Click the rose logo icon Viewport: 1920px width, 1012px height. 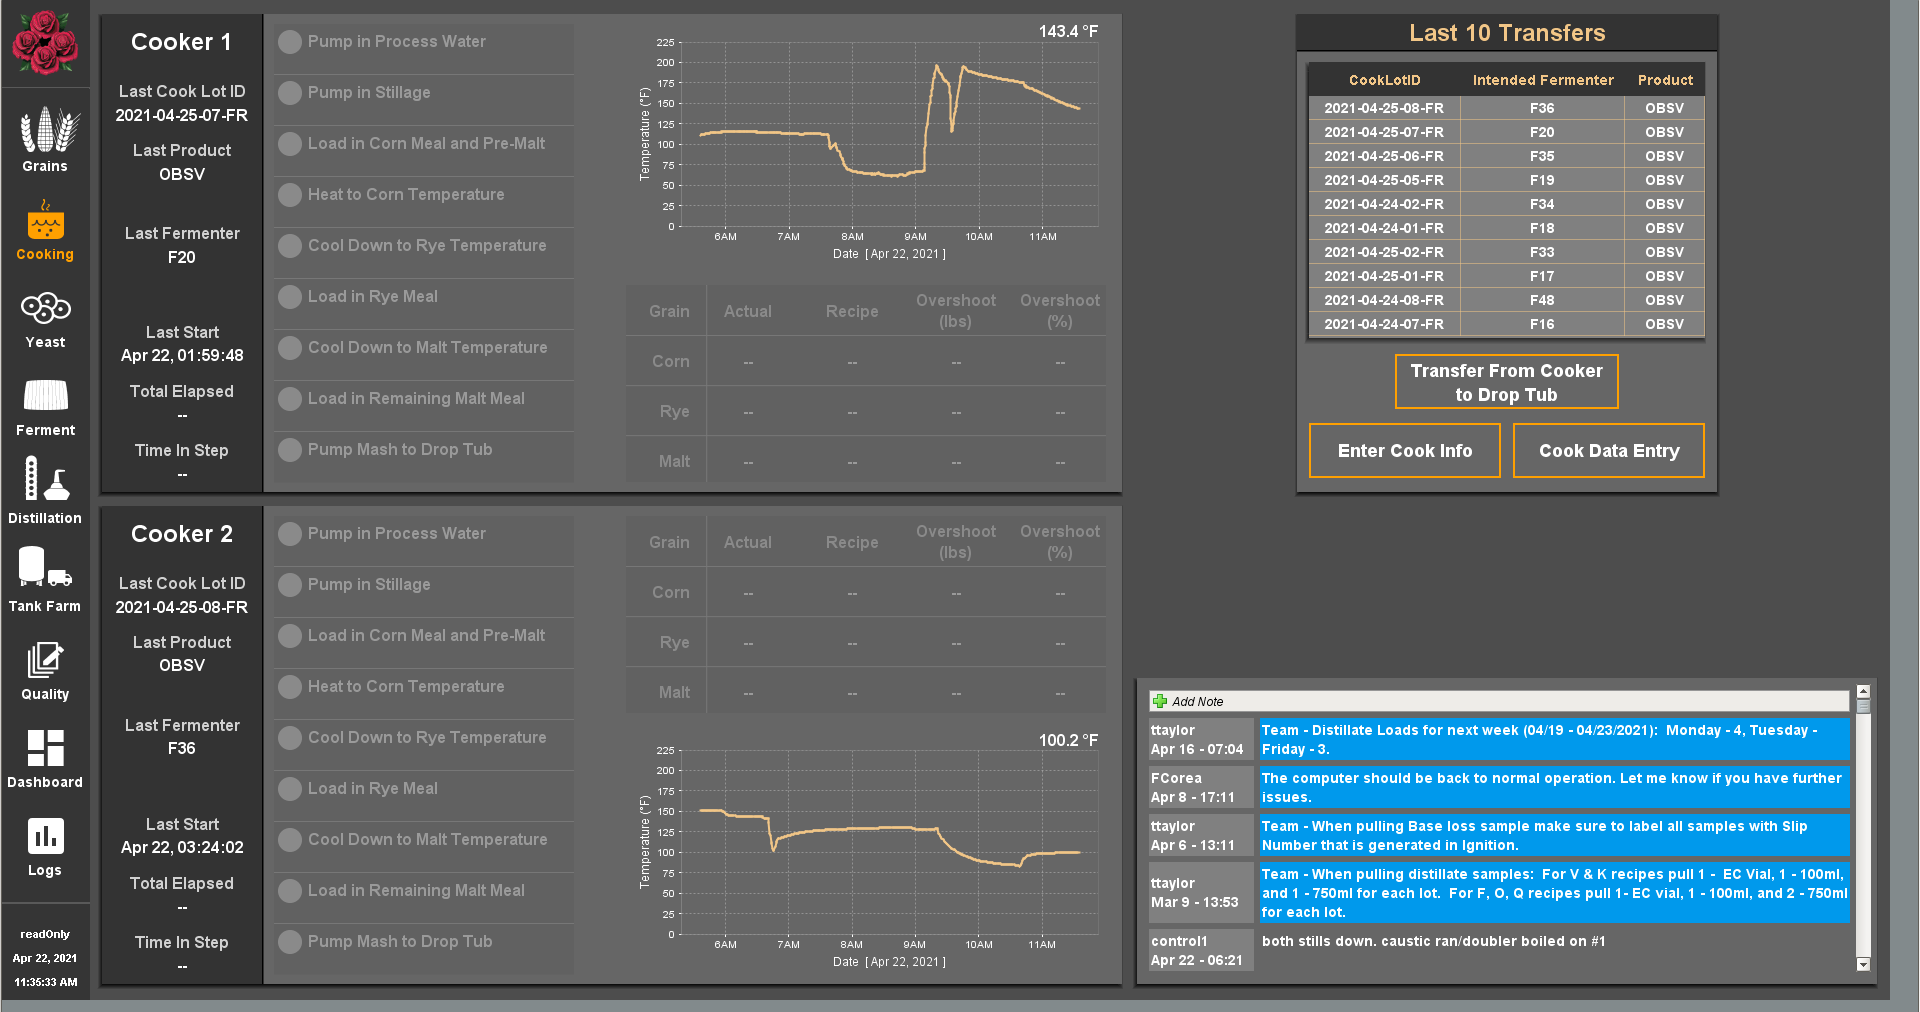click(x=45, y=42)
